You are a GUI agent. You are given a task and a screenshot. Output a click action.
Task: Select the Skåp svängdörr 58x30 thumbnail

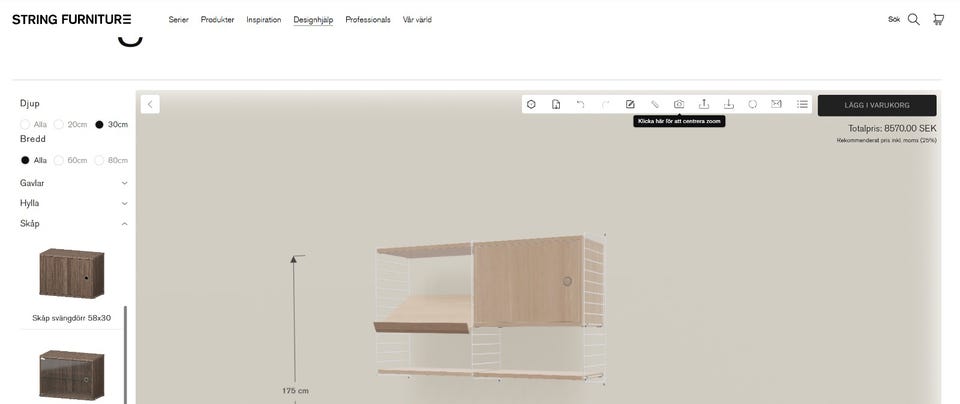coord(72,273)
